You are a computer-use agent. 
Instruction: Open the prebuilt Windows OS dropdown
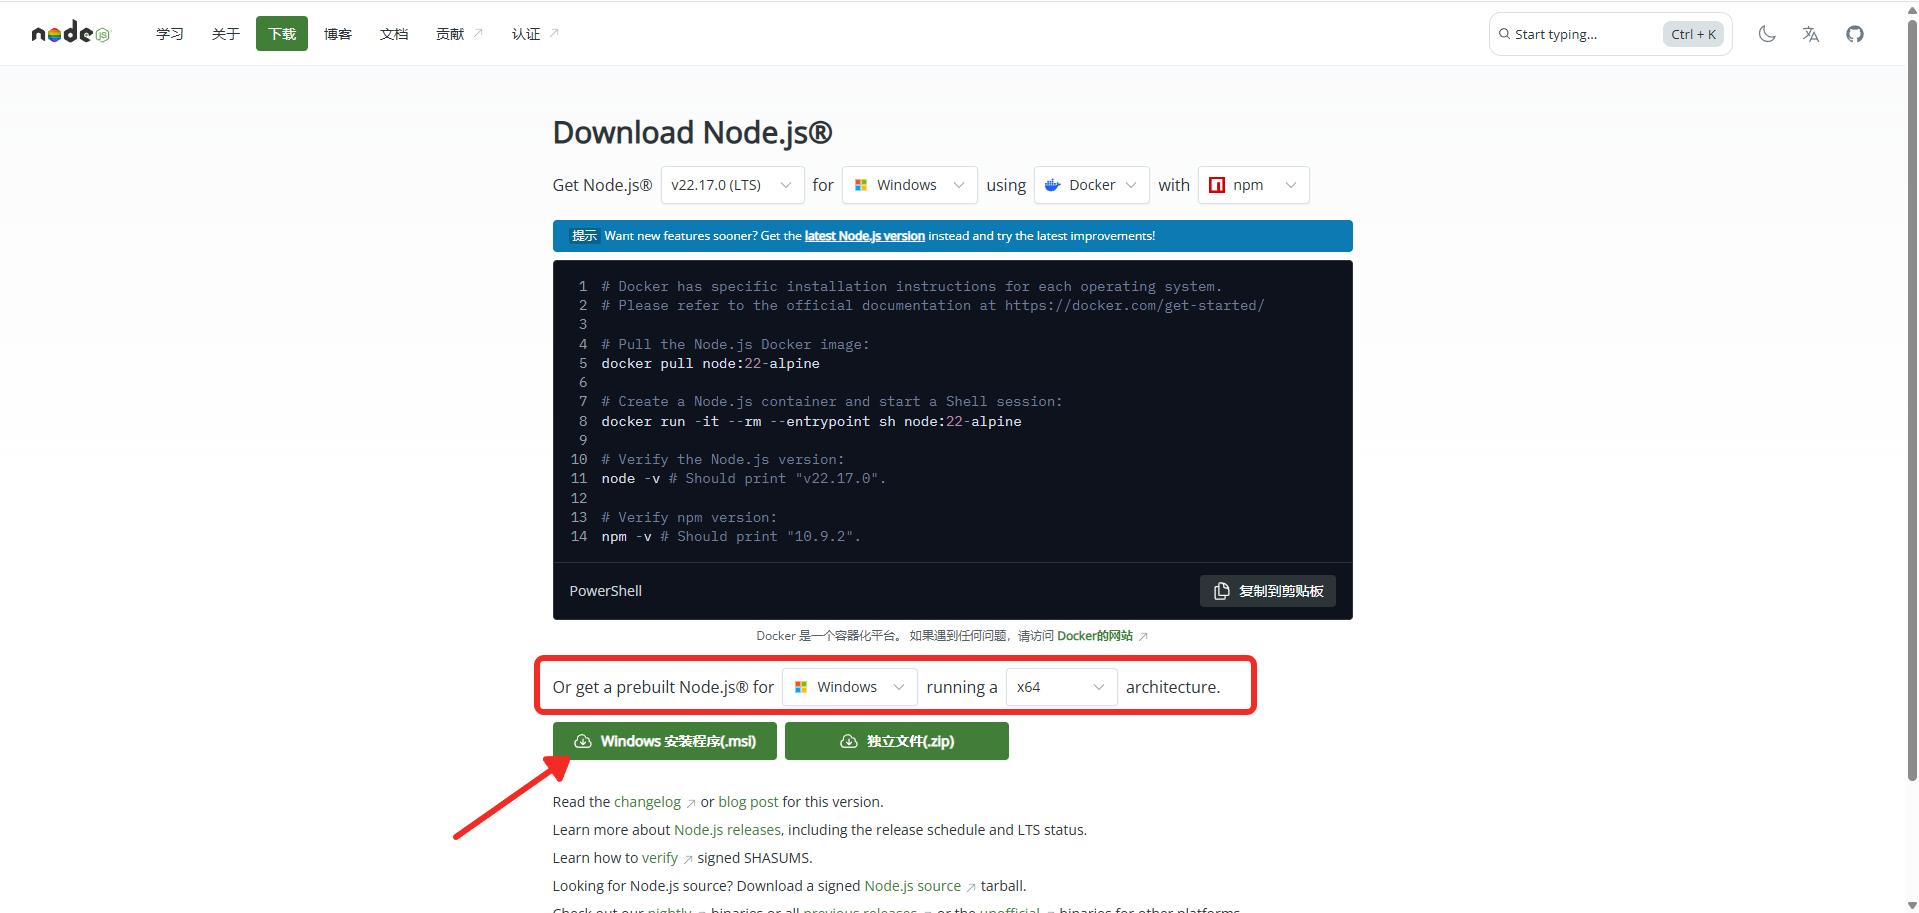(849, 687)
